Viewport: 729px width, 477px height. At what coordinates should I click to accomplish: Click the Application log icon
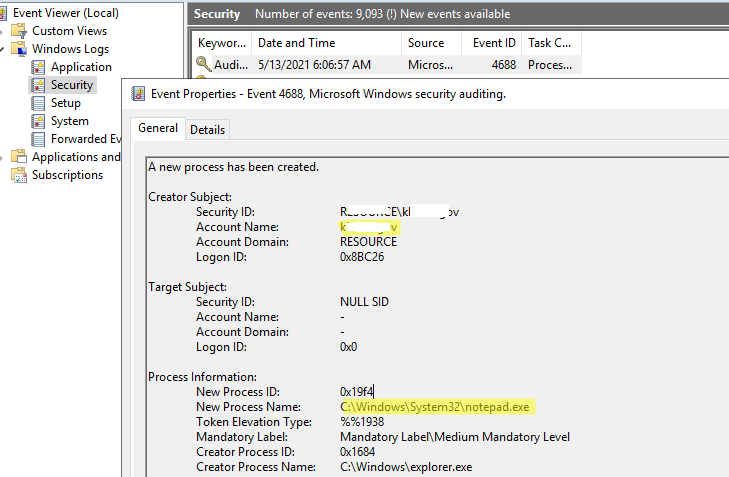(38, 67)
